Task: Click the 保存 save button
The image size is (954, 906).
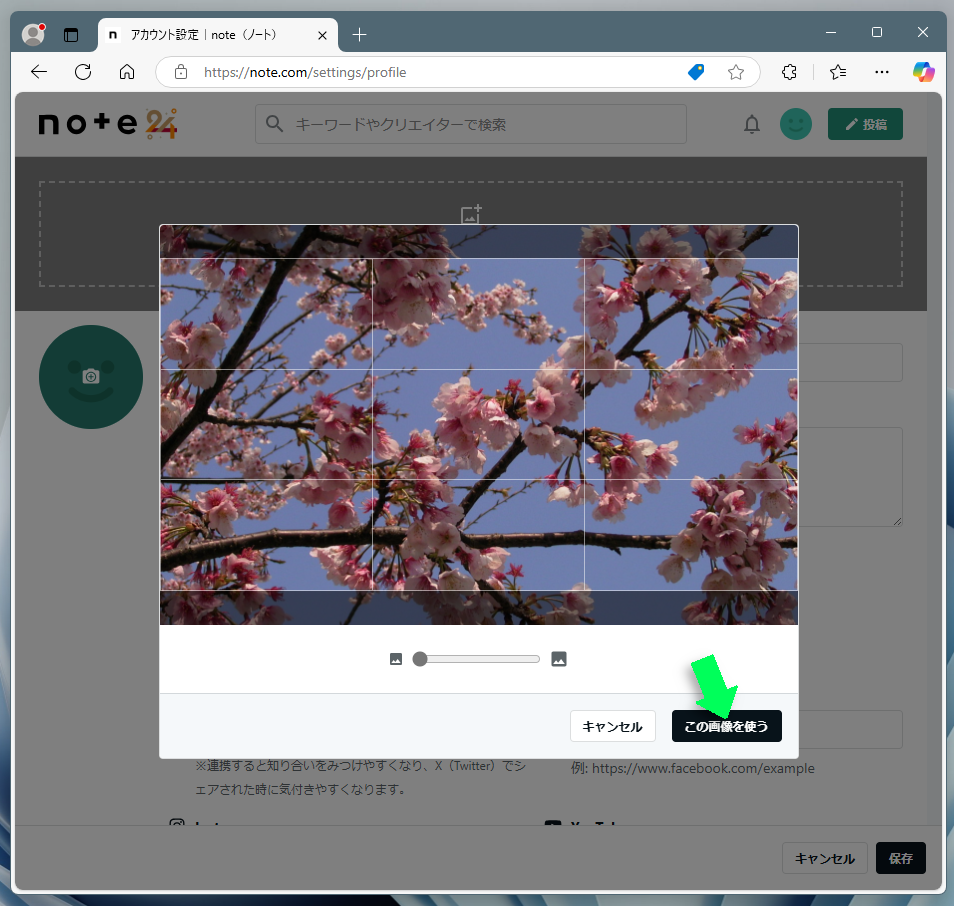Action: click(900, 858)
